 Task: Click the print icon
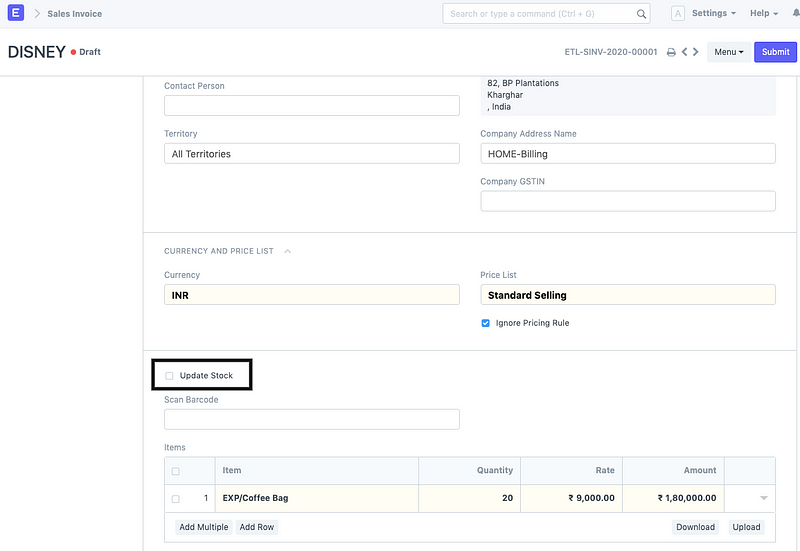point(671,52)
